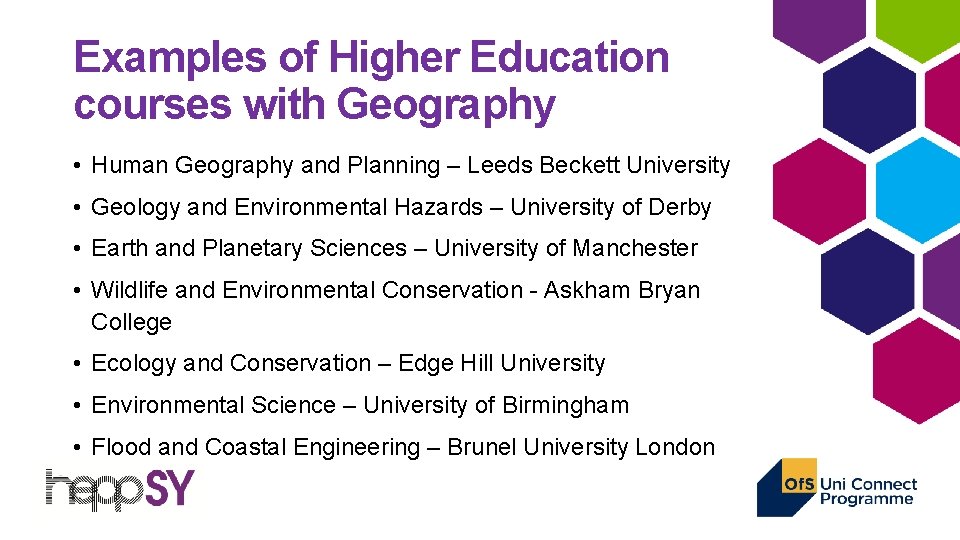Select Flood and Coastal Engineering course text

pyautogui.click(x=255, y=447)
